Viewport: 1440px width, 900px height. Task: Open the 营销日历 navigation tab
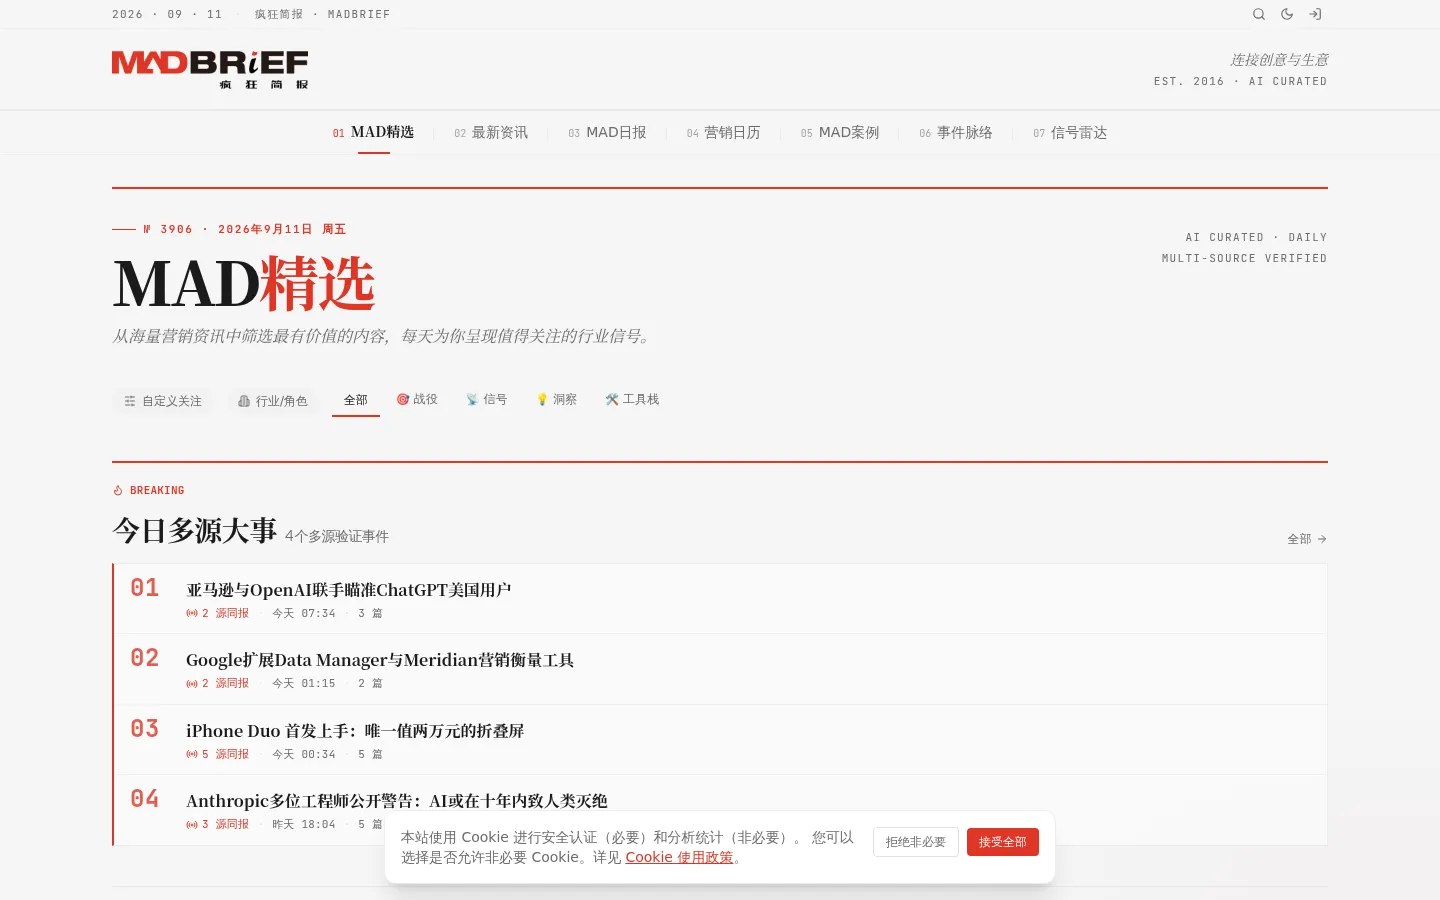click(x=724, y=132)
